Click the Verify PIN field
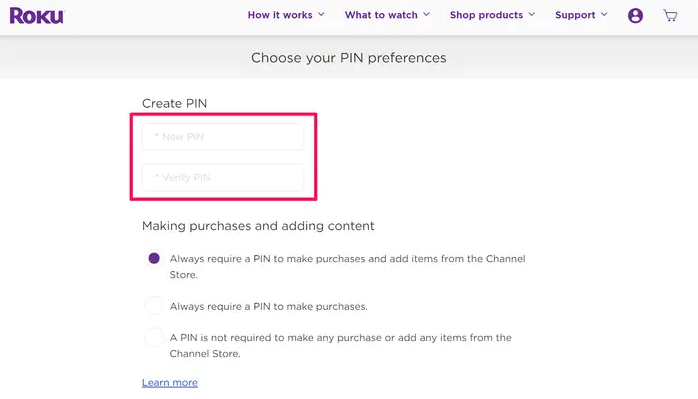698x399 pixels. (x=223, y=178)
